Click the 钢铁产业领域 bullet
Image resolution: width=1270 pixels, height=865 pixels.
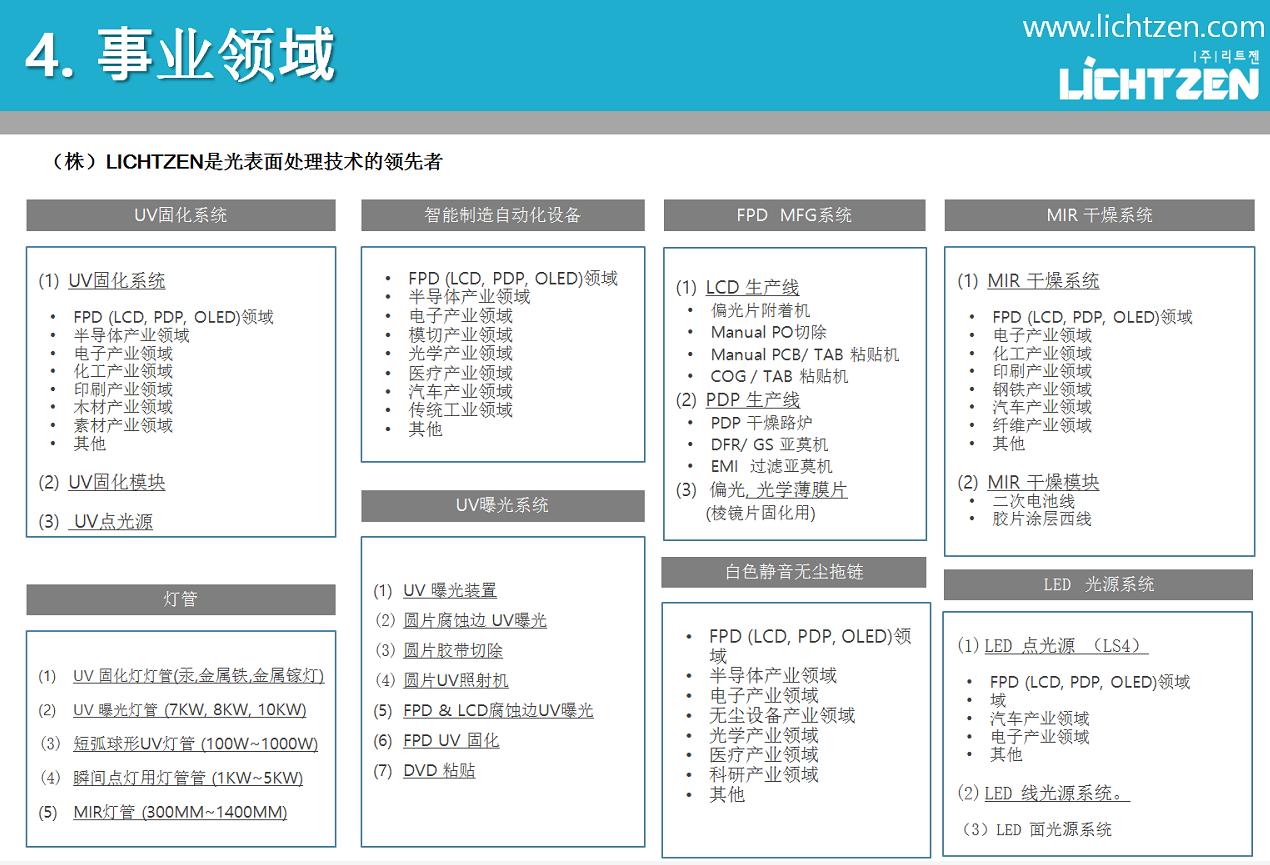(x=1042, y=389)
